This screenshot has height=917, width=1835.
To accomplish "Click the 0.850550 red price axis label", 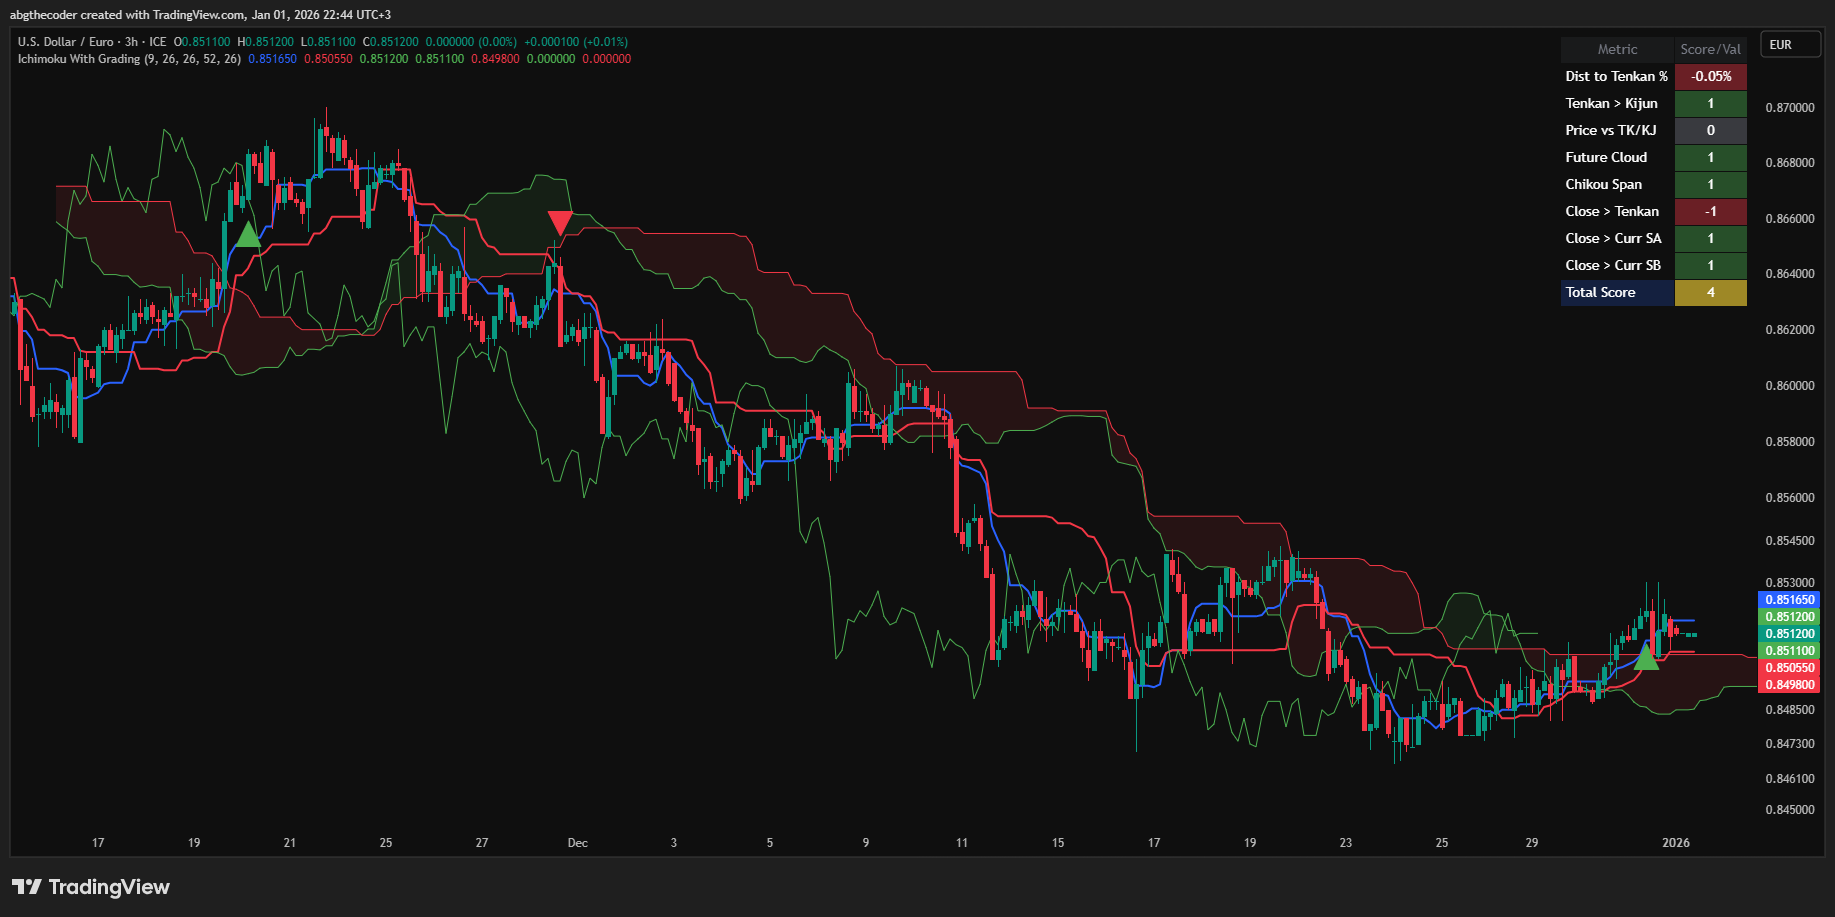I will pos(1789,668).
